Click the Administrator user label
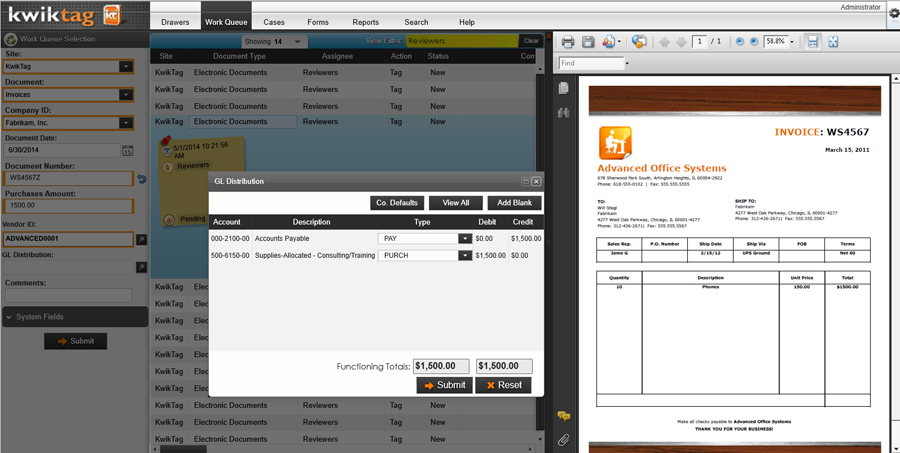 (x=860, y=7)
